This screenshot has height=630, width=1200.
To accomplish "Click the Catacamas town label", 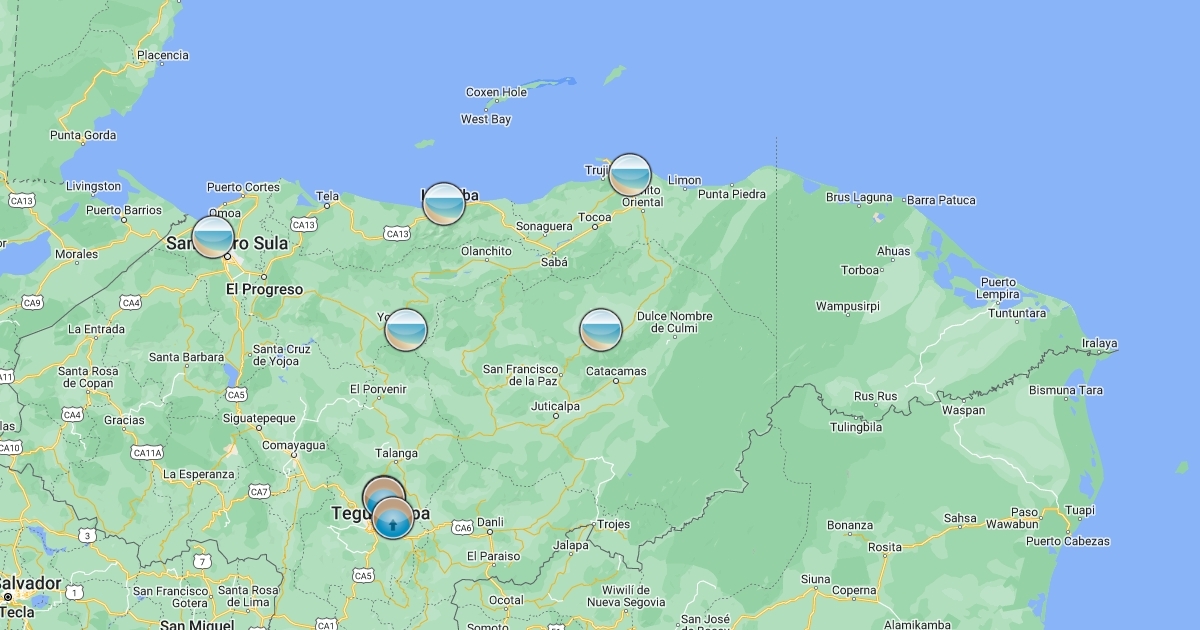I will pyautogui.click(x=616, y=371).
